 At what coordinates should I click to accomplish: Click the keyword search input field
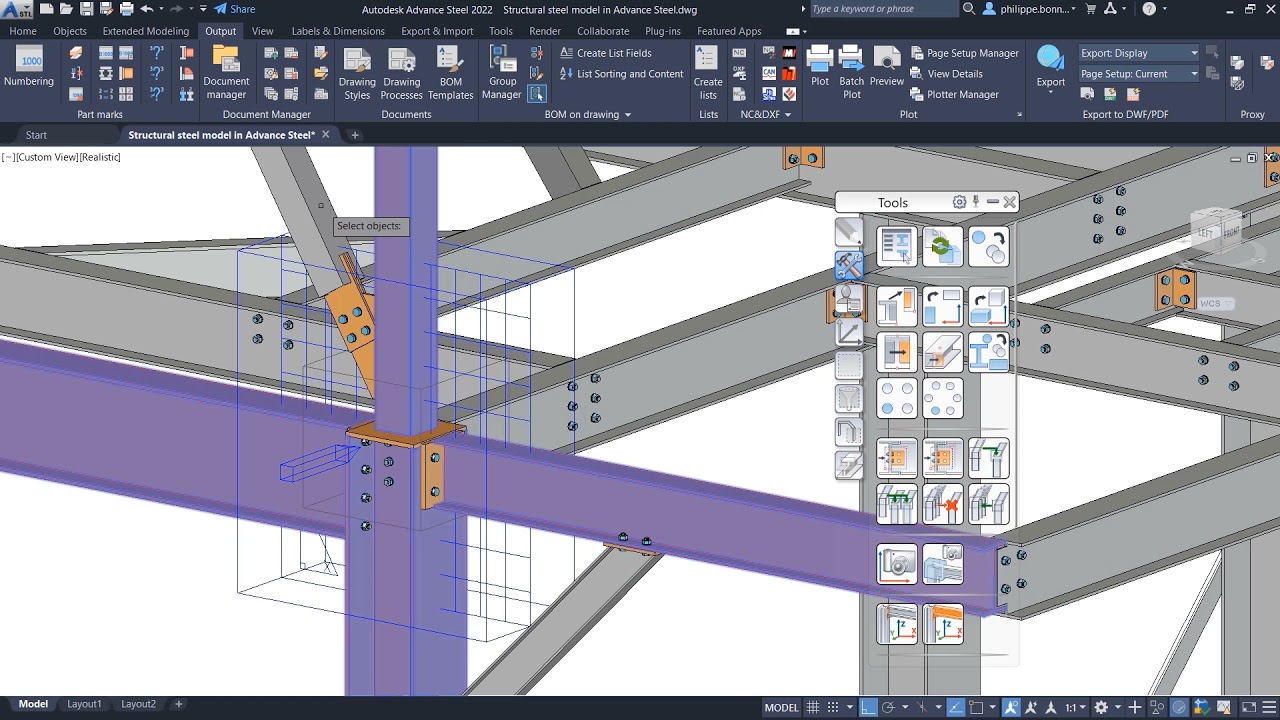coord(883,9)
